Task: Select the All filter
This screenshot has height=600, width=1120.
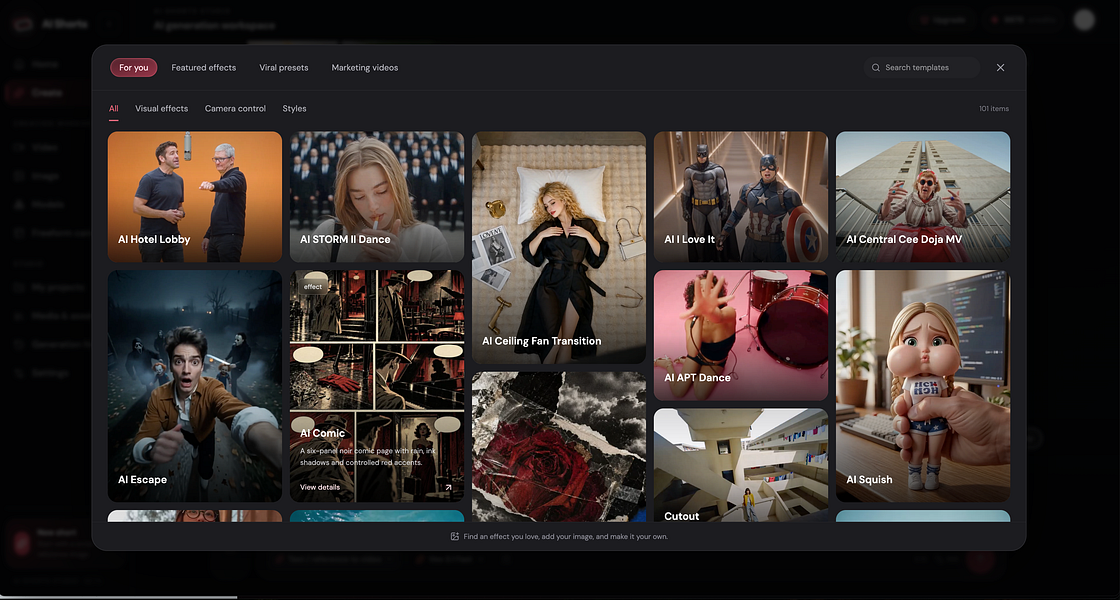Action: click(x=114, y=109)
